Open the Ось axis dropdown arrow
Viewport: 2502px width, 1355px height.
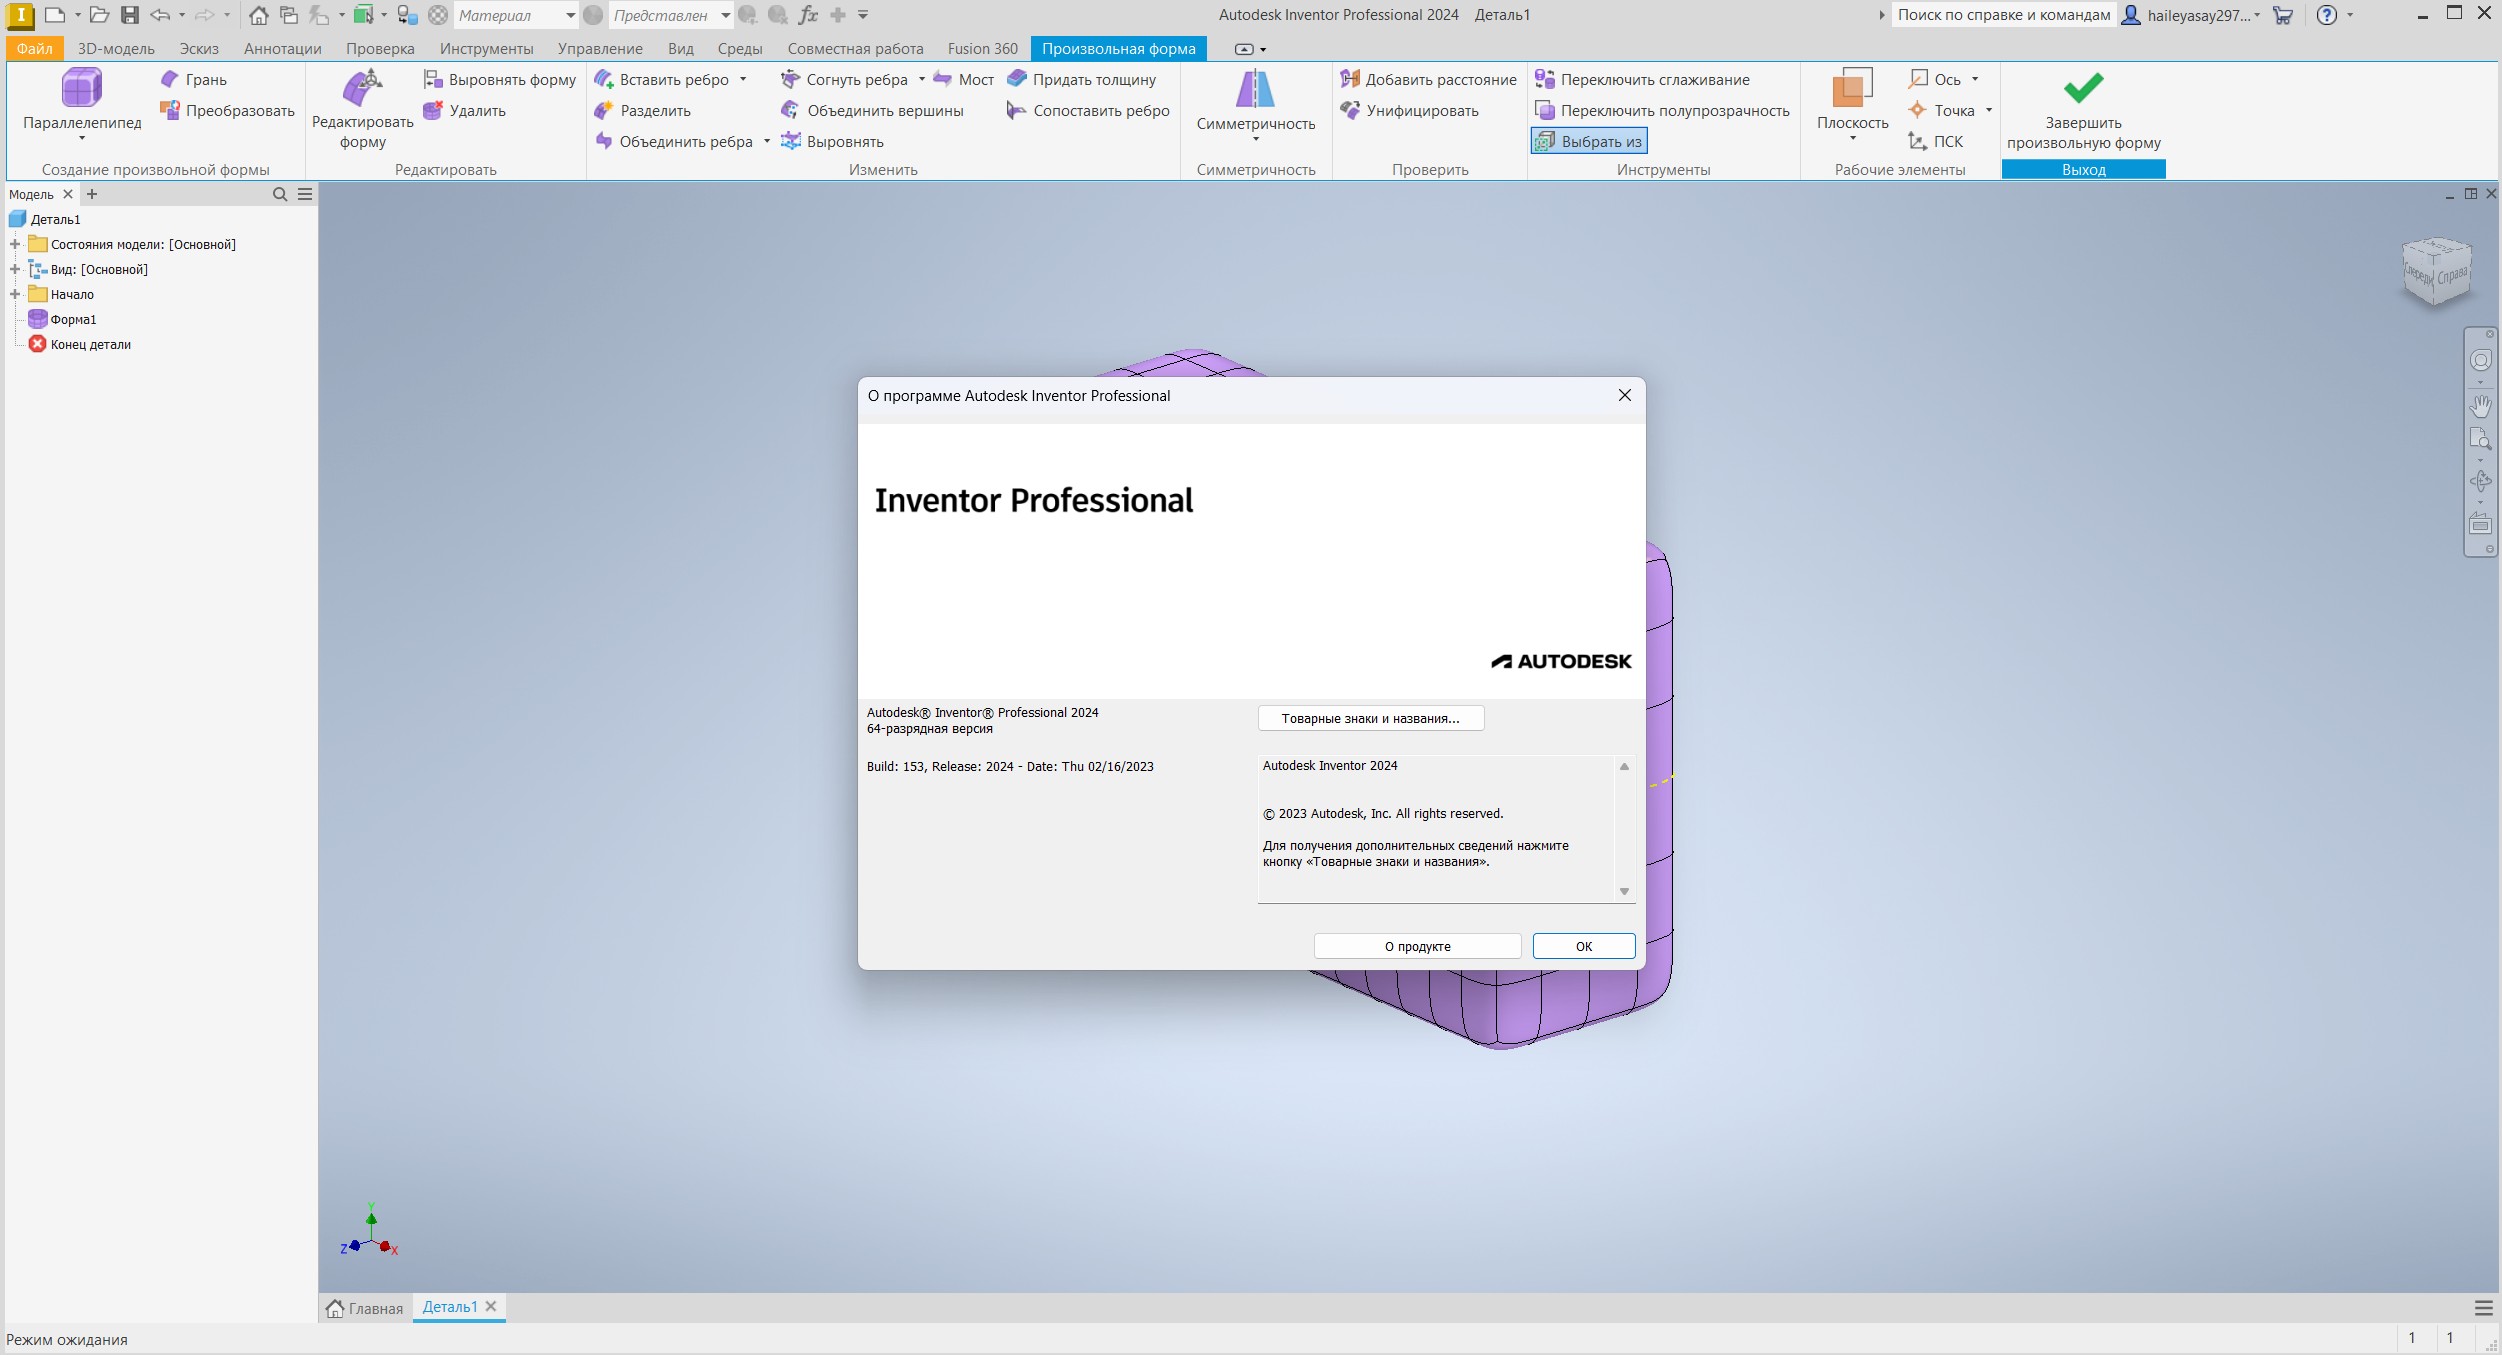[1975, 79]
